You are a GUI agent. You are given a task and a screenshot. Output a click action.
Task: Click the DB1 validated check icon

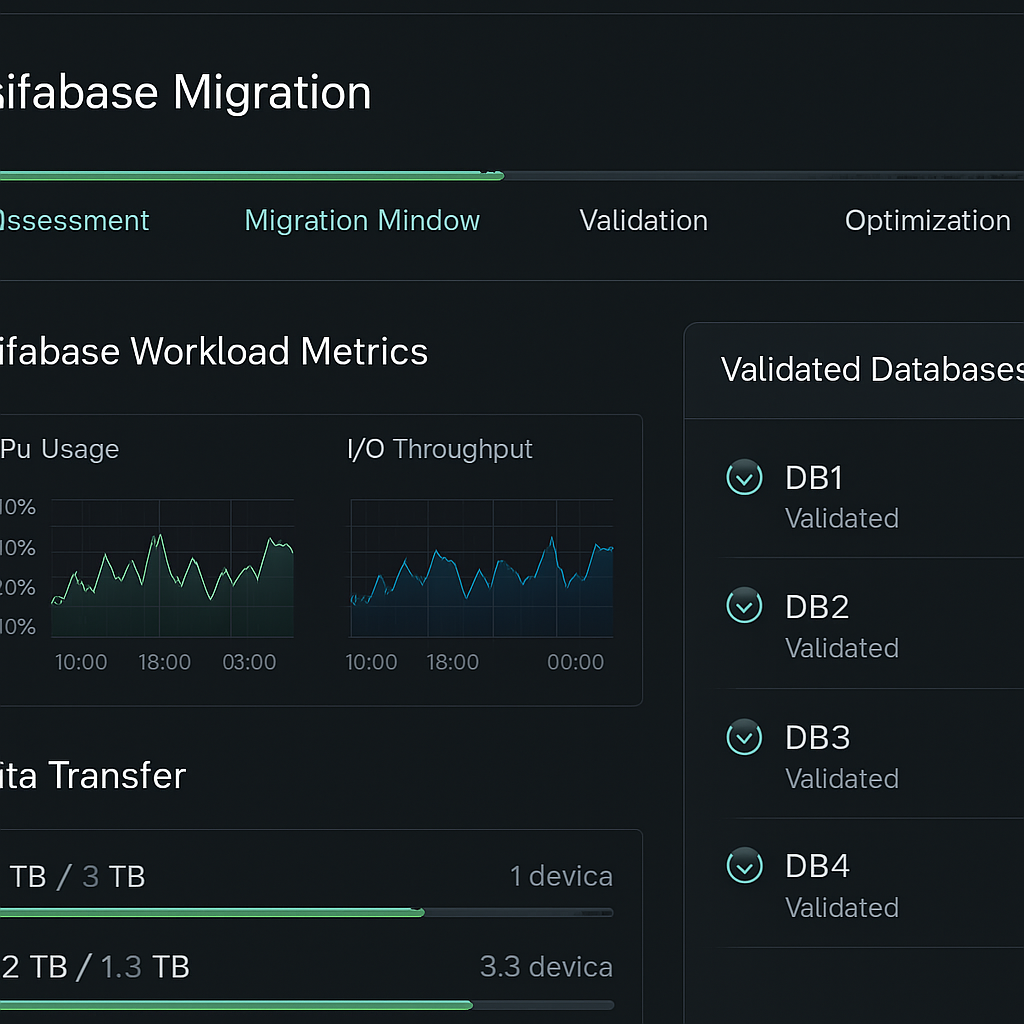(x=744, y=477)
